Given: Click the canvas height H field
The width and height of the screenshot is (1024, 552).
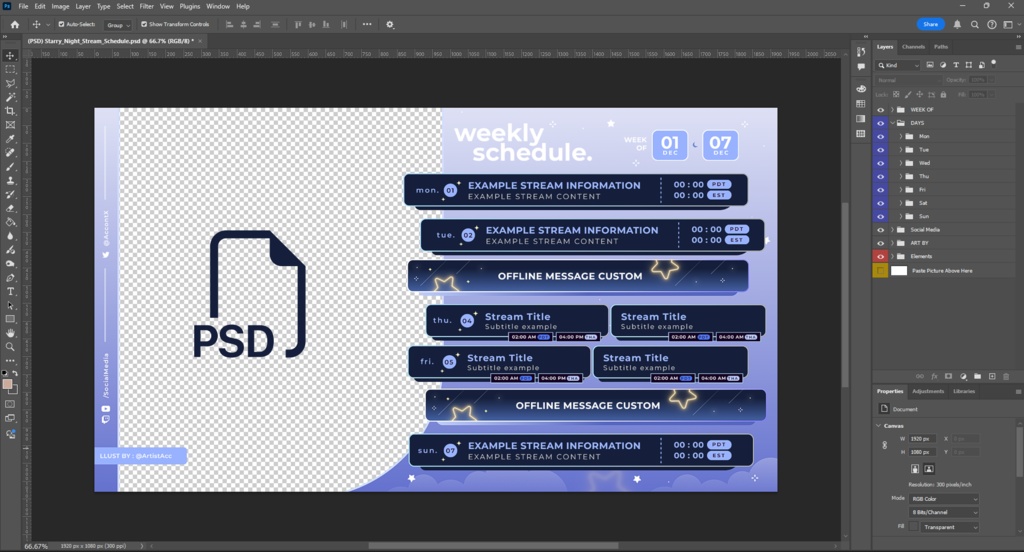Looking at the screenshot, I should coord(922,452).
